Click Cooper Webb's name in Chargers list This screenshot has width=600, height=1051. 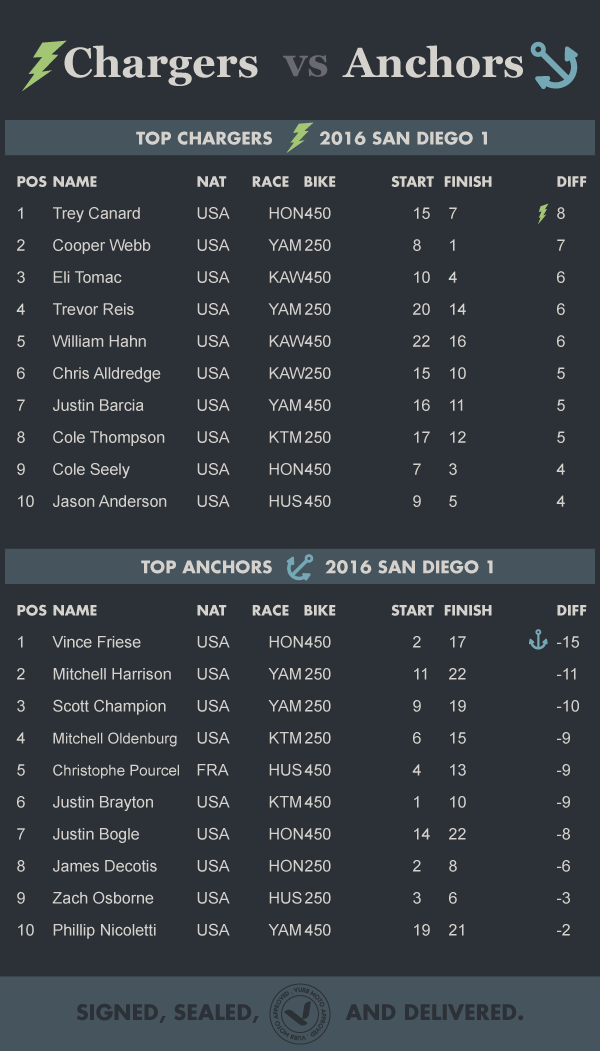pyautogui.click(x=101, y=245)
